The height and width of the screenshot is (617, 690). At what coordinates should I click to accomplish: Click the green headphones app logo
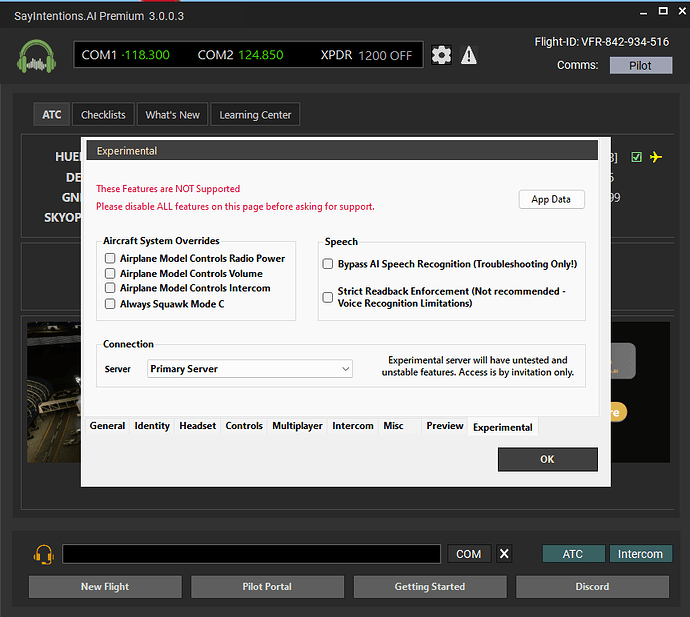(x=37, y=56)
